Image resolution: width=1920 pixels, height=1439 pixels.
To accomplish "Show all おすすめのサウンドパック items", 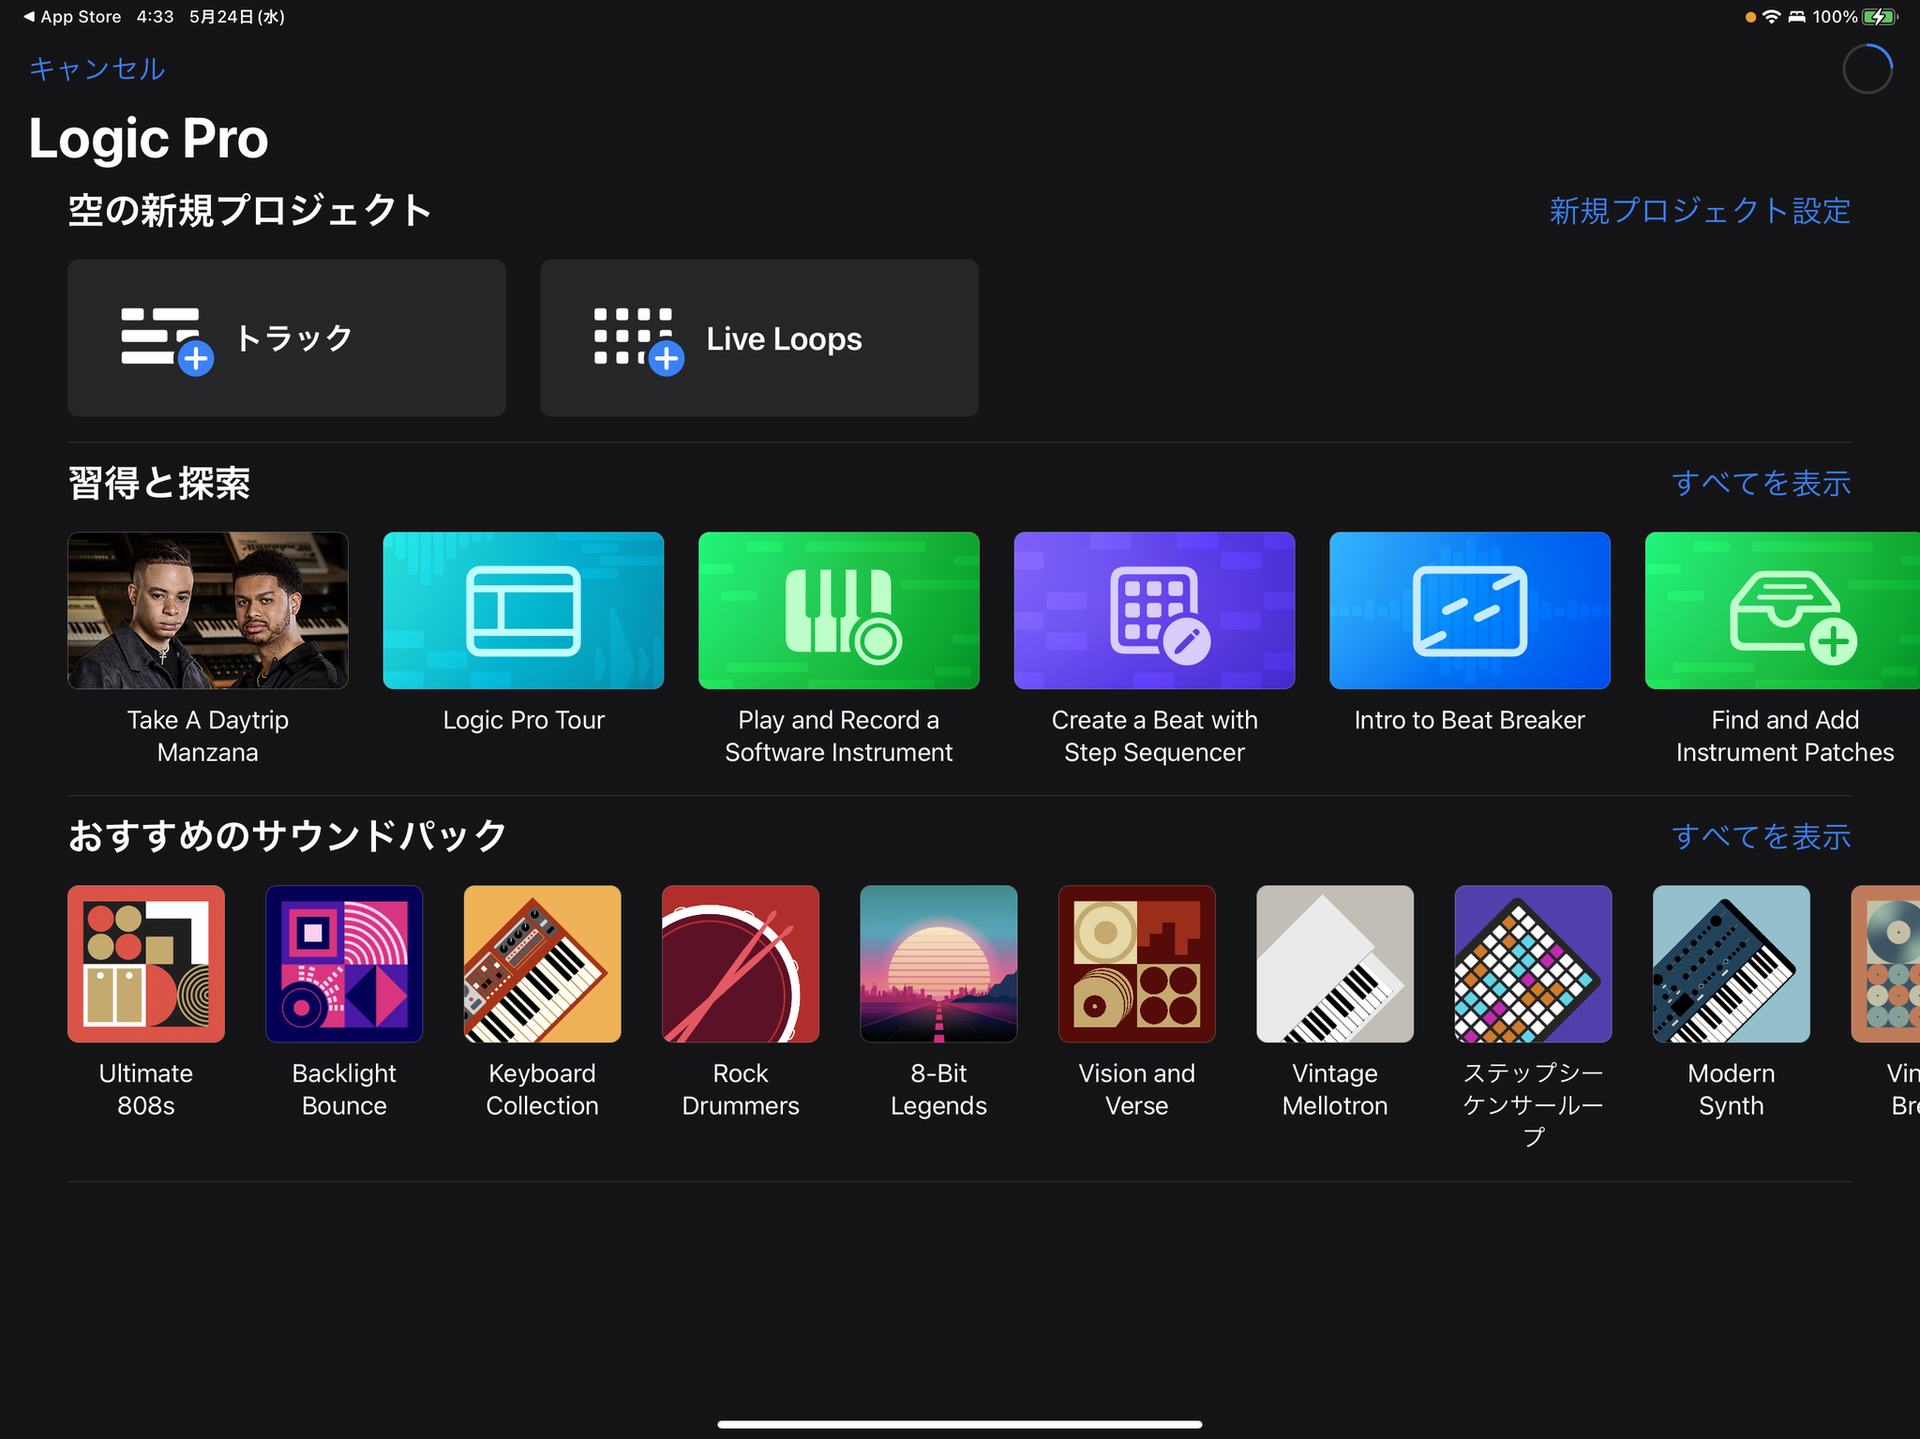I will (x=1760, y=836).
